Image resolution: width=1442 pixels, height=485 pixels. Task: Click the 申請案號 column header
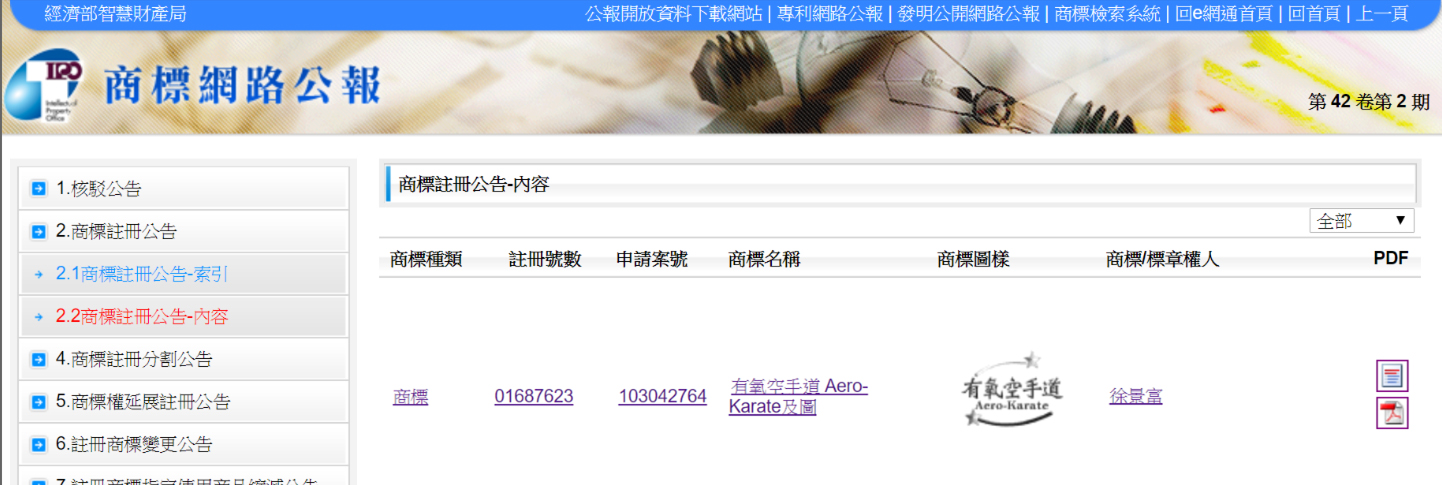coord(652,260)
